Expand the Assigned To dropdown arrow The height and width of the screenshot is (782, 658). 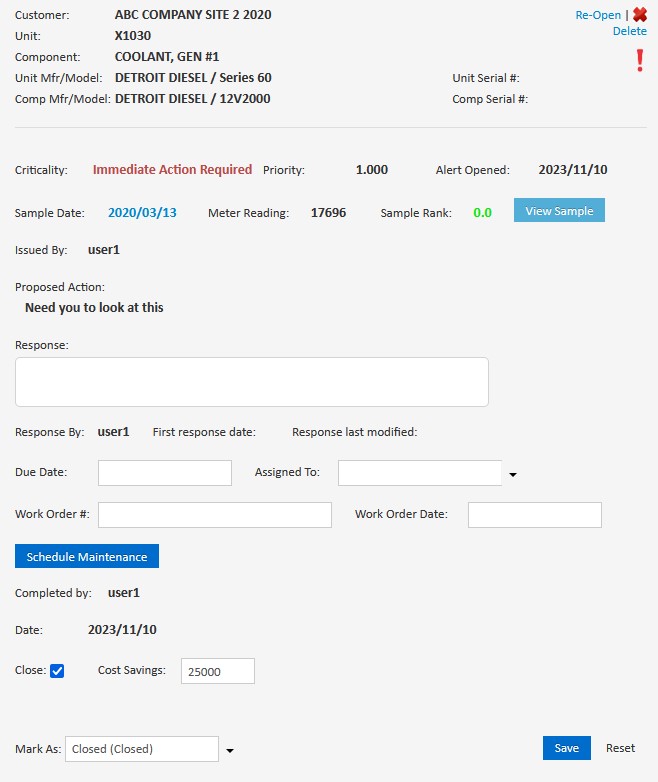click(513, 474)
